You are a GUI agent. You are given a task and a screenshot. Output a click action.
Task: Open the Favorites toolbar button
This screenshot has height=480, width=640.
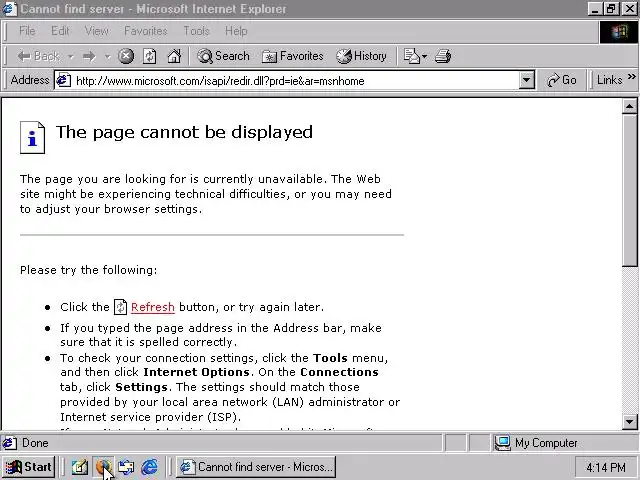tap(293, 56)
